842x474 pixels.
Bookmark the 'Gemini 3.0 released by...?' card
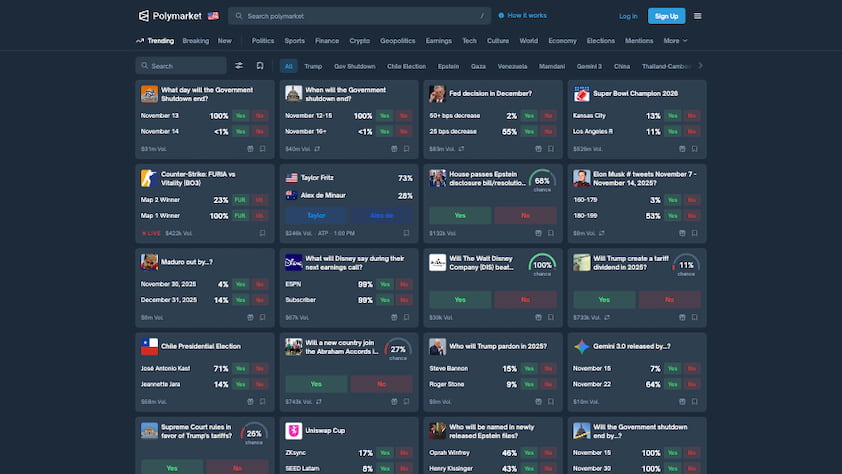point(695,402)
